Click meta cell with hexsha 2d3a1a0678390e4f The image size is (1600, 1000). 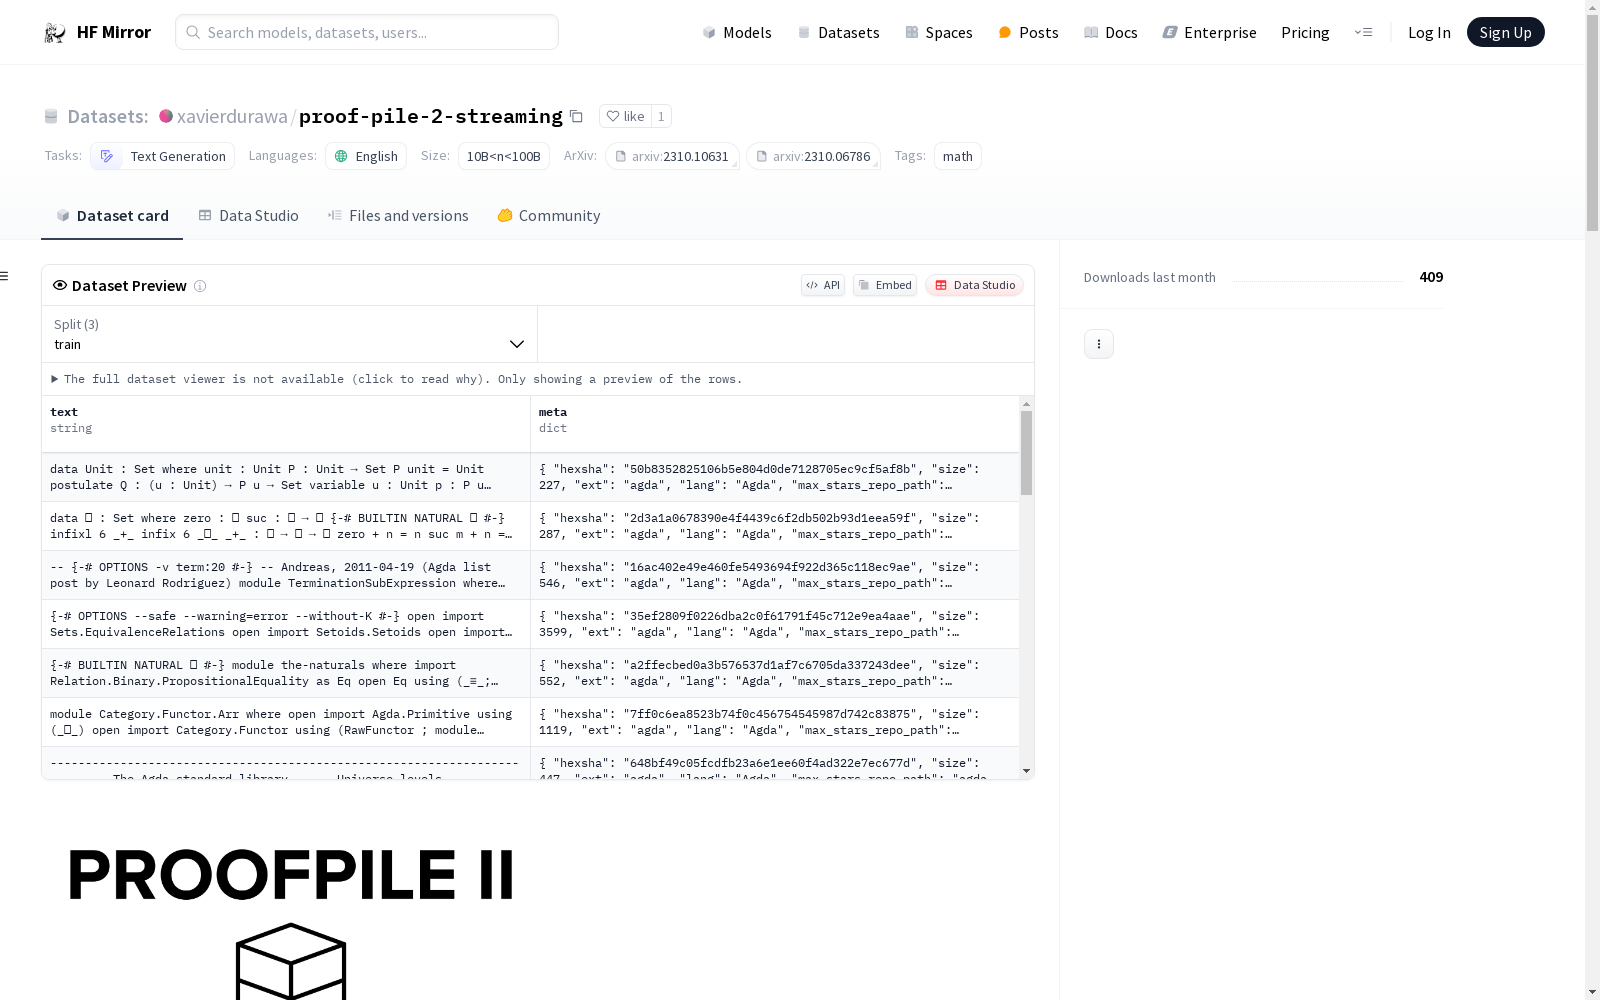pos(775,526)
